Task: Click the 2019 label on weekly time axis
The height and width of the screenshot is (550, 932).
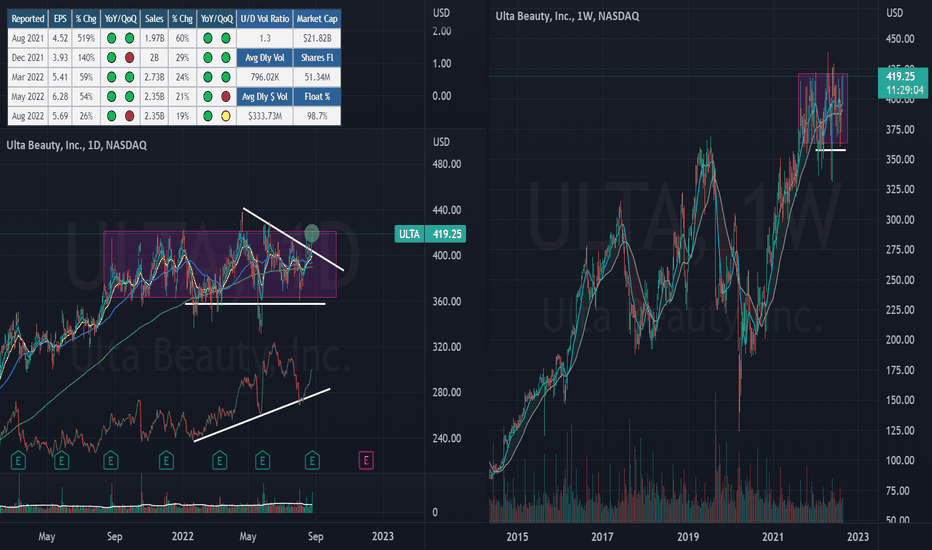Action: tap(688, 537)
